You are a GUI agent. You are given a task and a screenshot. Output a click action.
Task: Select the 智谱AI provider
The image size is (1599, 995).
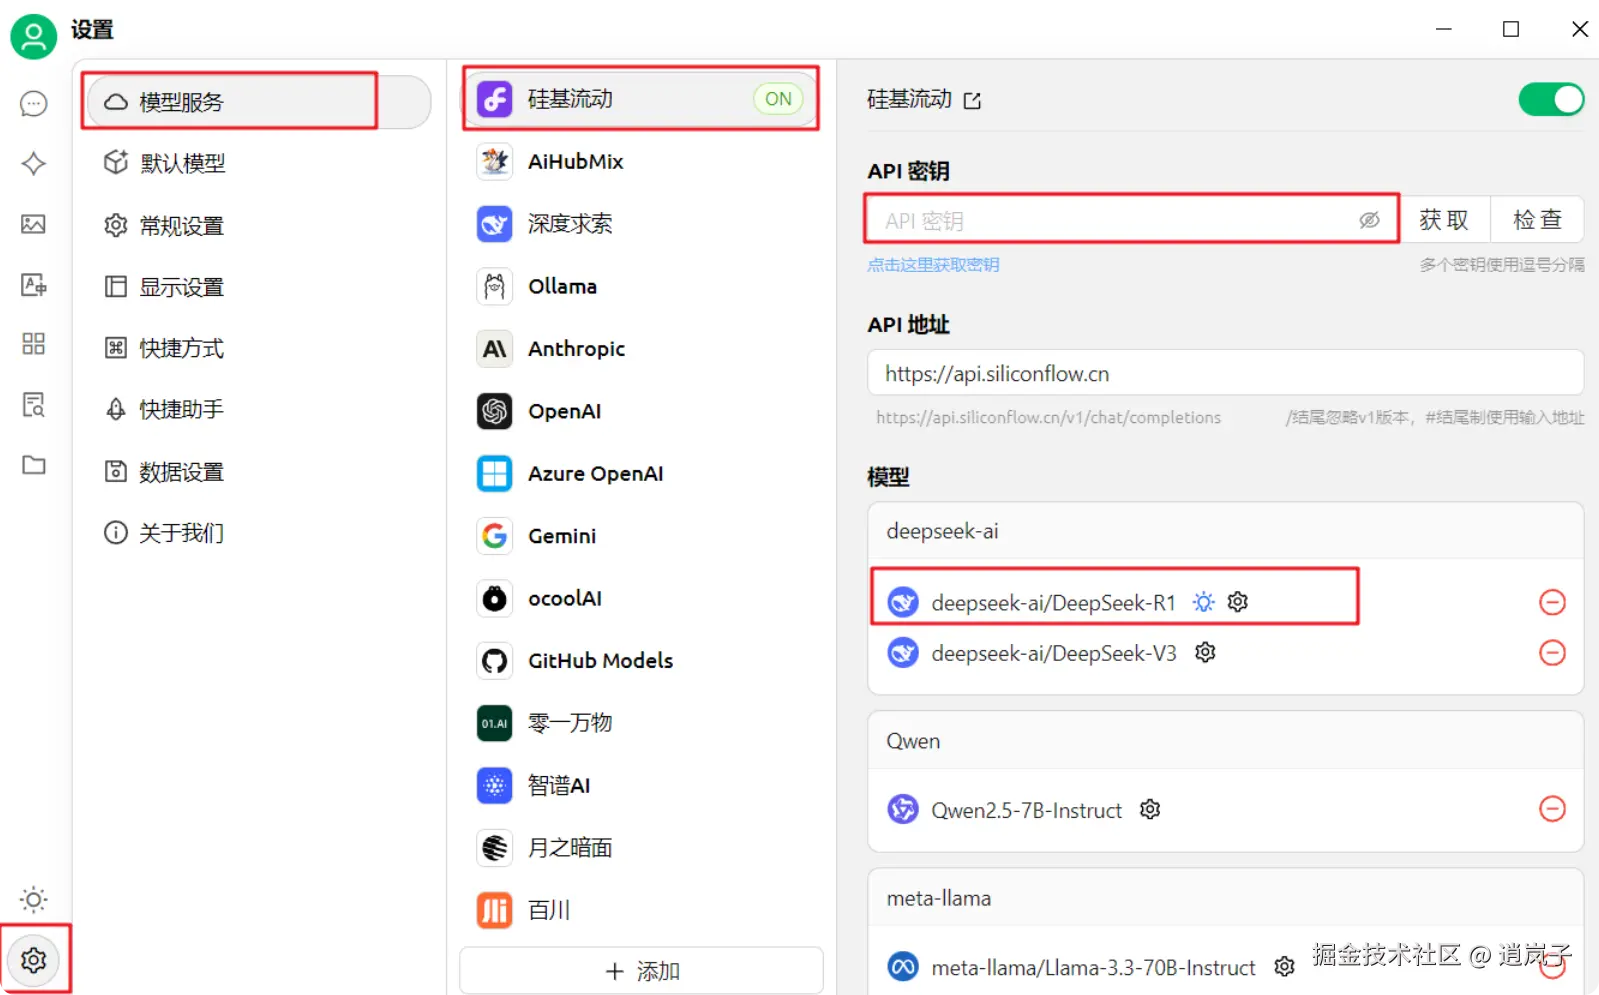[x=640, y=786]
